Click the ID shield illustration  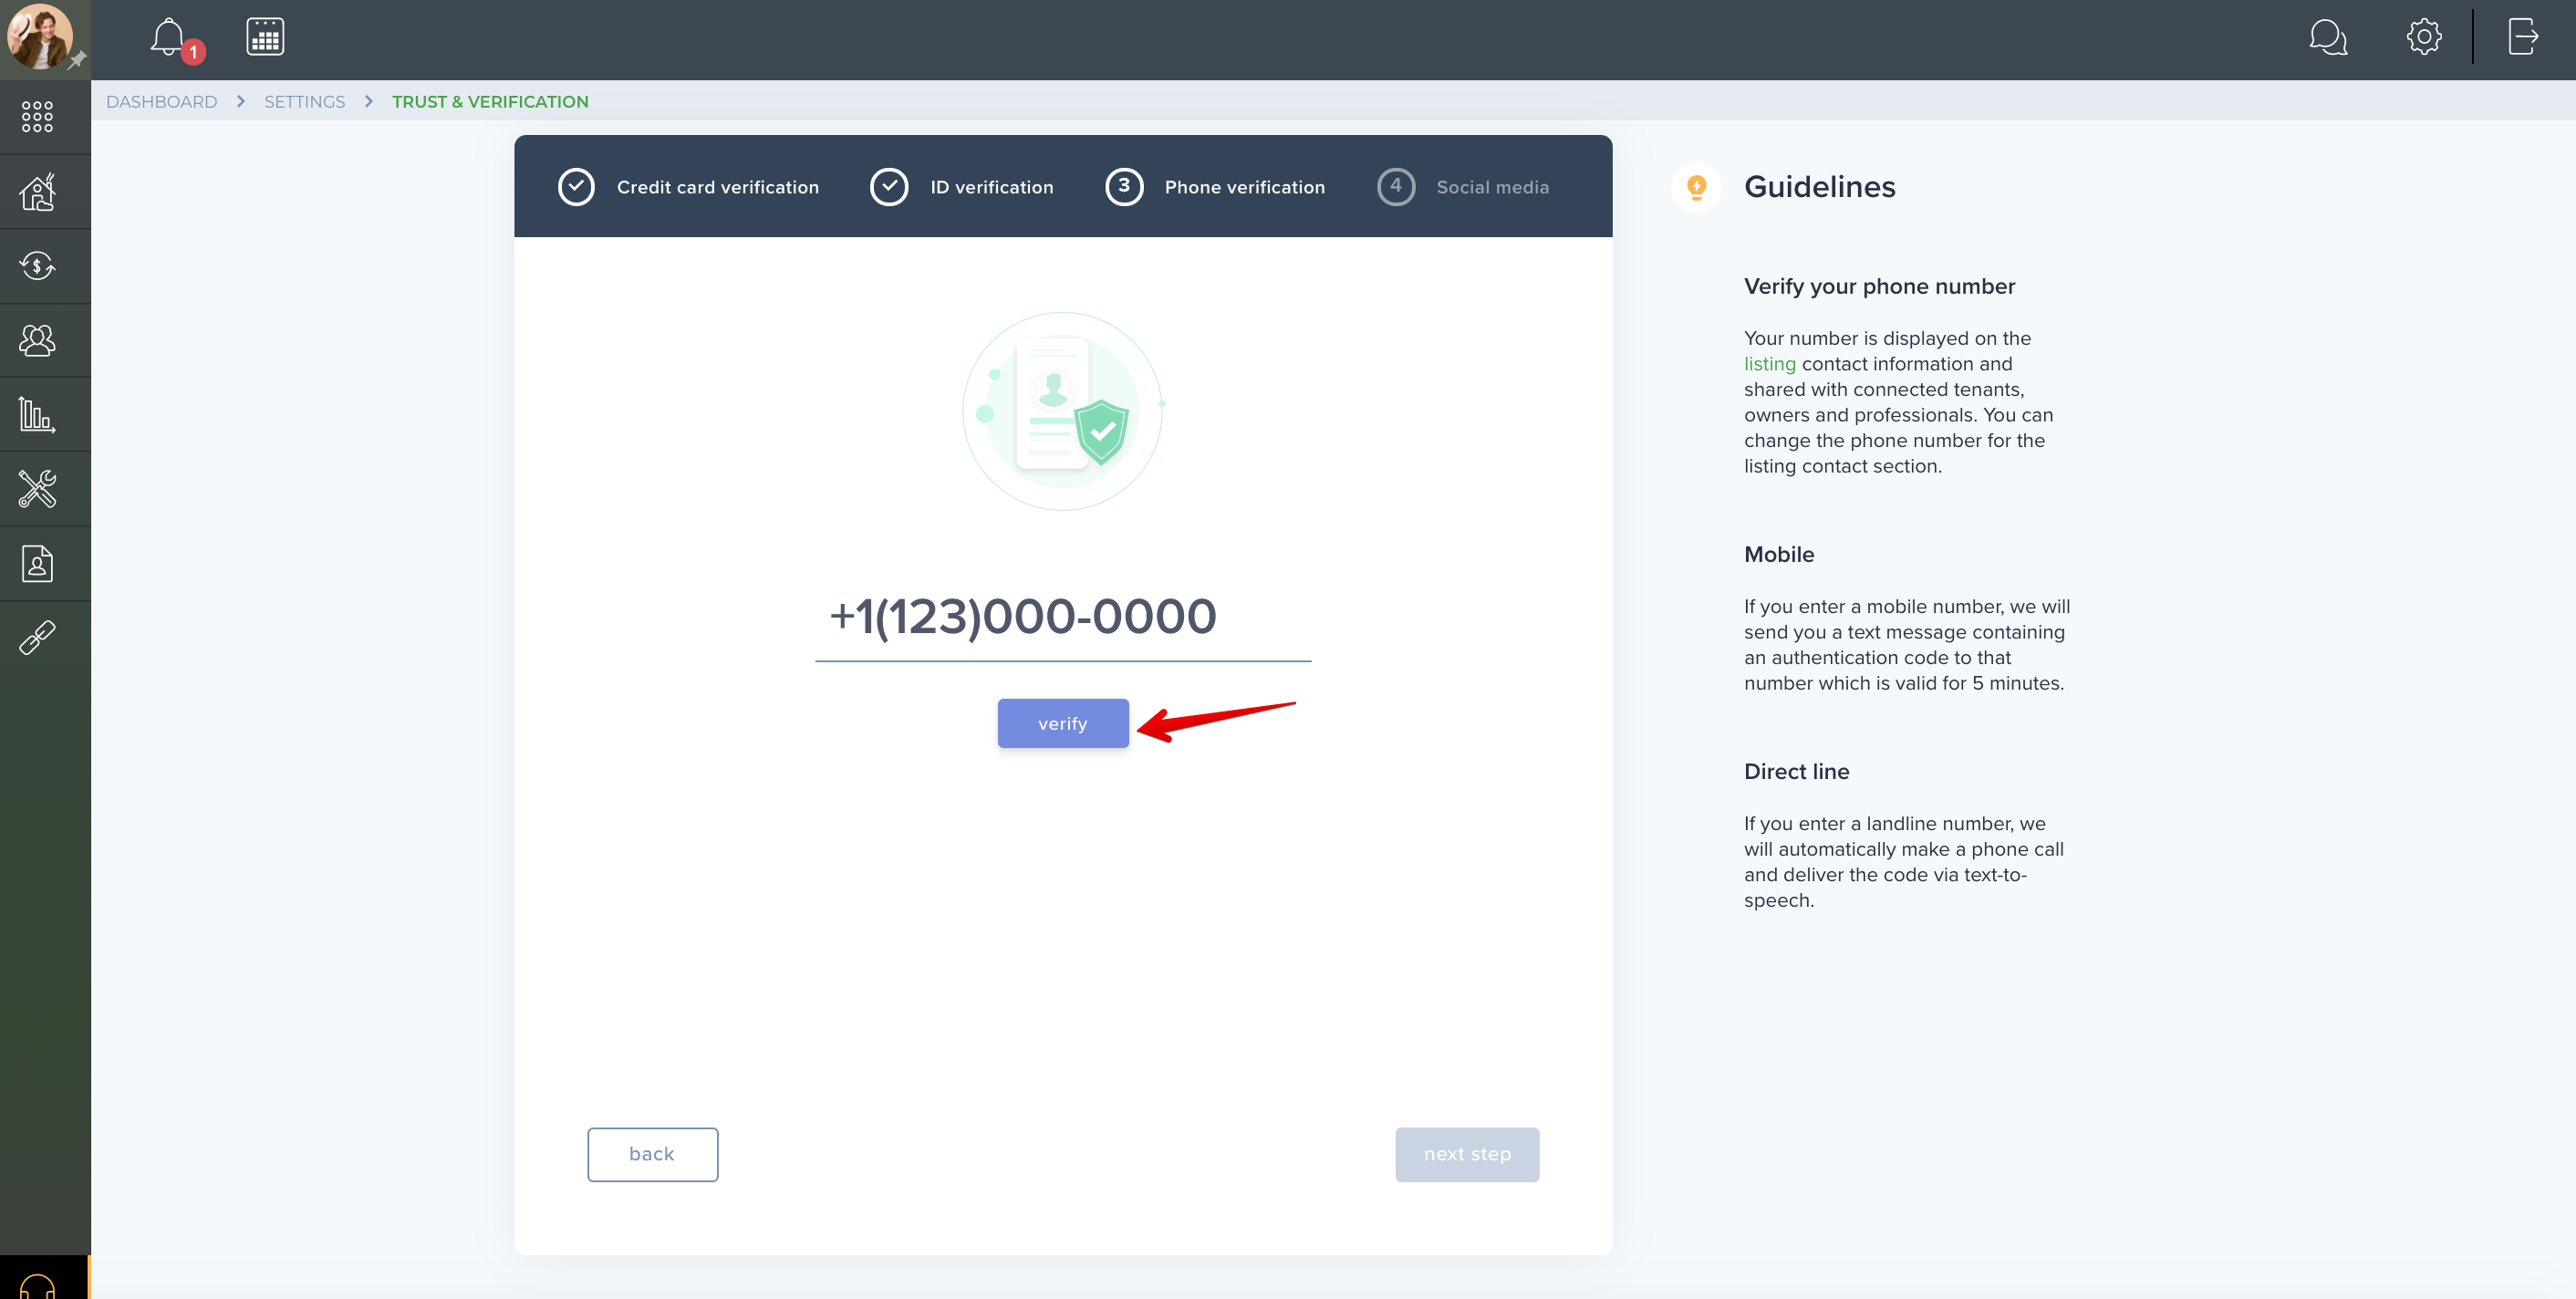click(x=1062, y=411)
